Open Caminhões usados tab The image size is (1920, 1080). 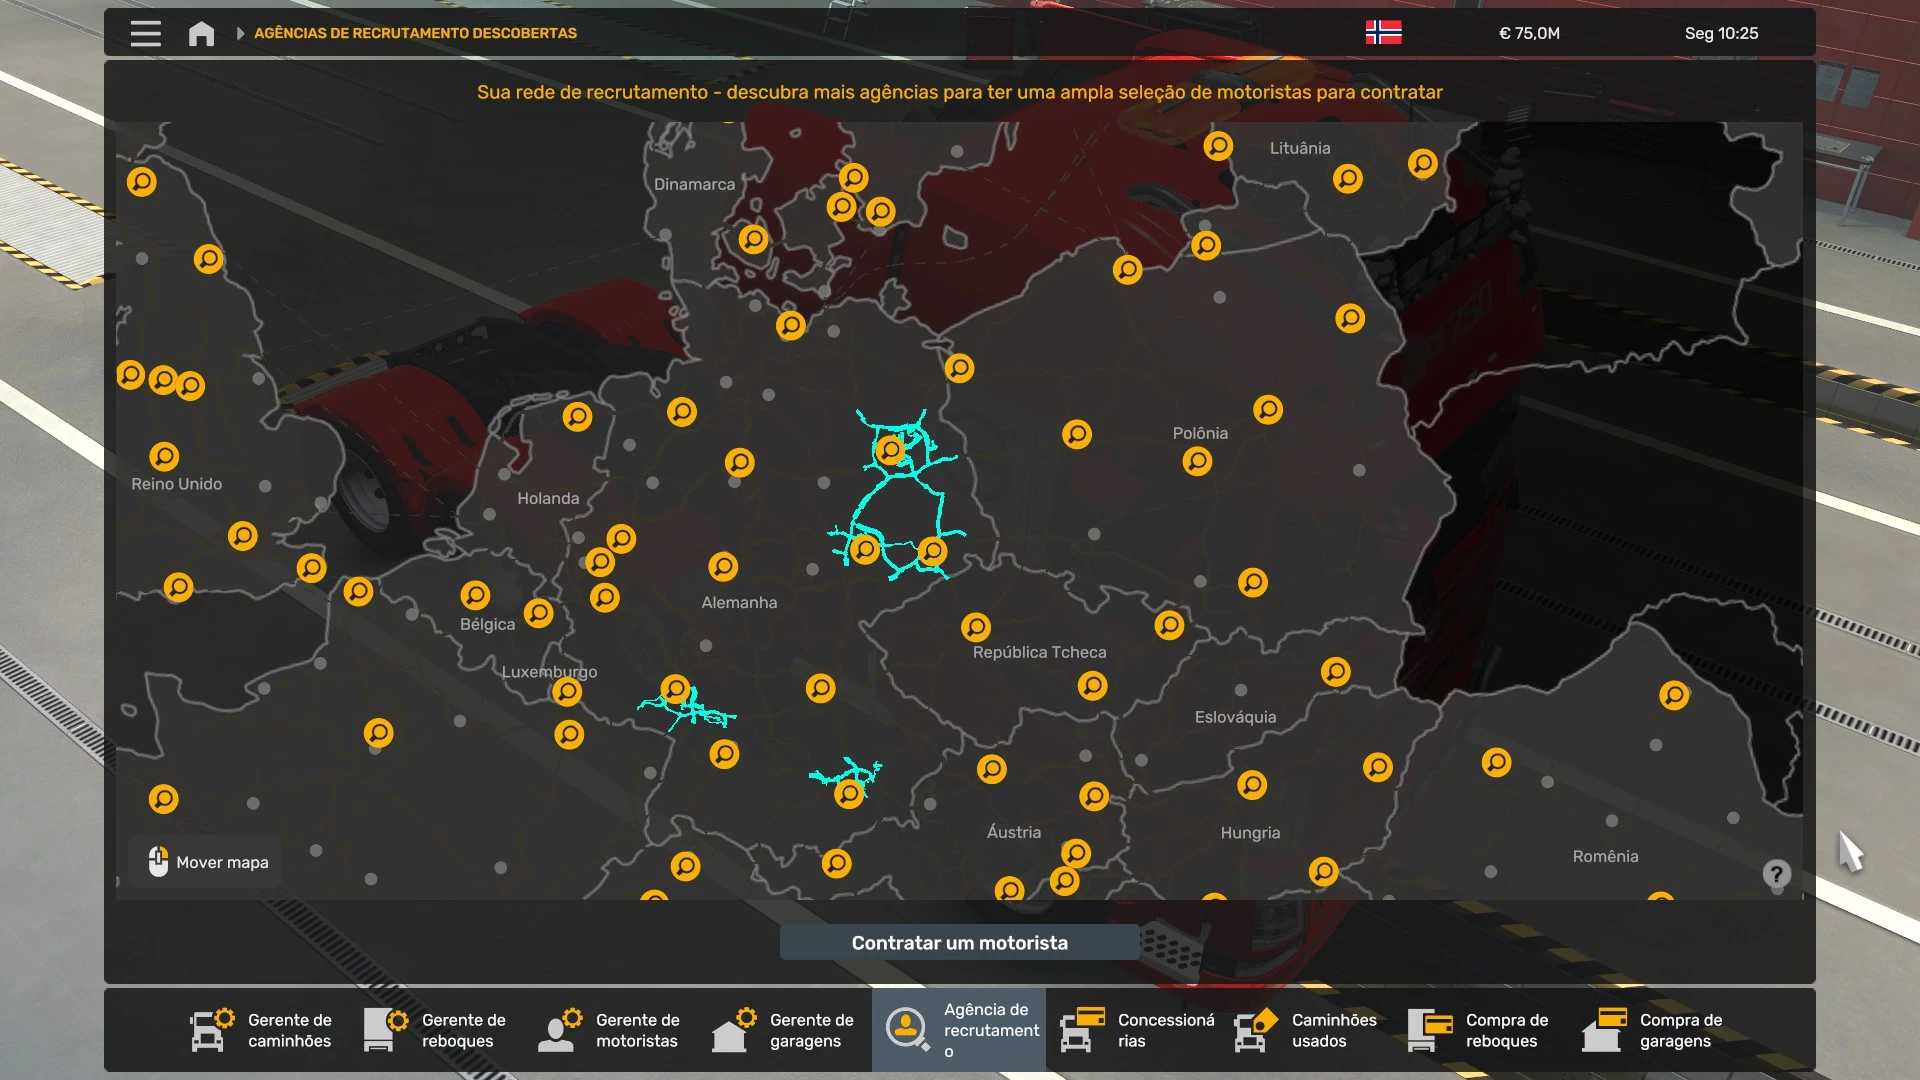pyautogui.click(x=1305, y=1030)
